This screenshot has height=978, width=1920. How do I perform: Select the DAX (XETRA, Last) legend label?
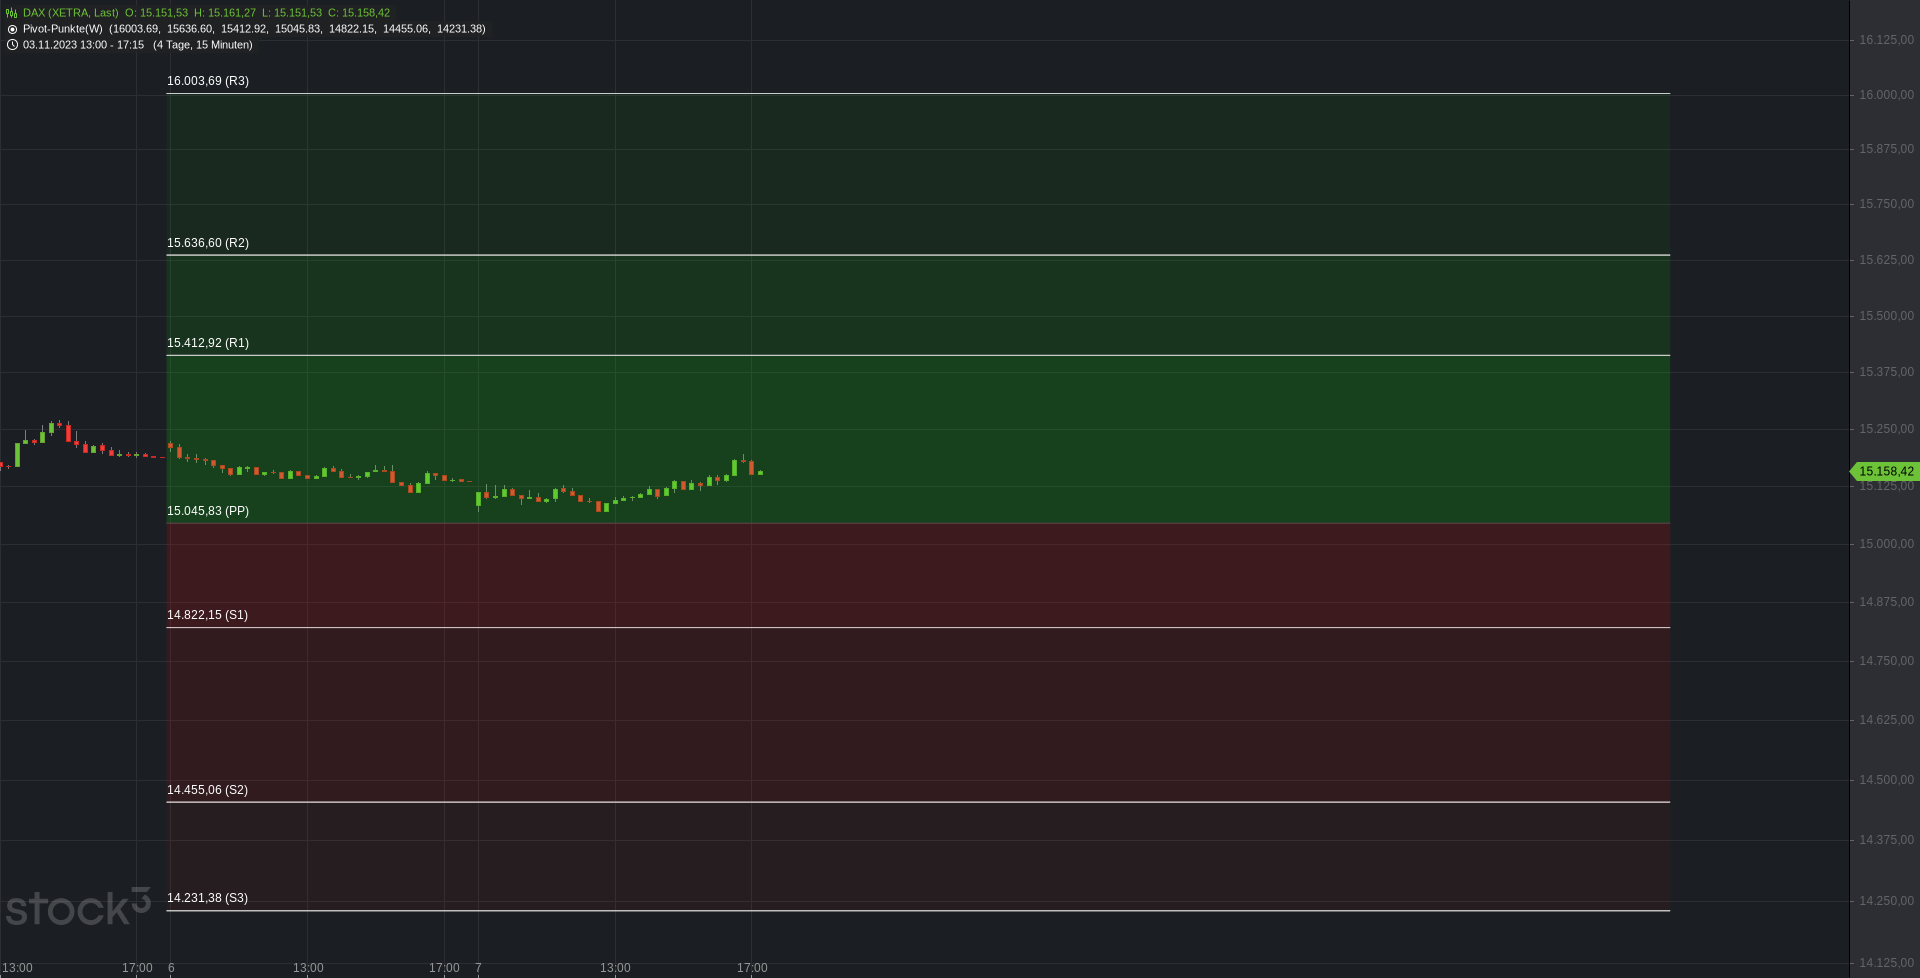click(x=71, y=13)
